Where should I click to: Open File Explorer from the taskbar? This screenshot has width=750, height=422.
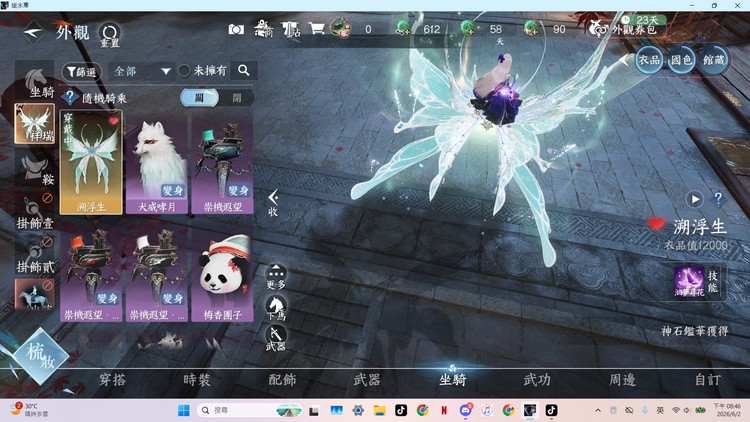380,410
